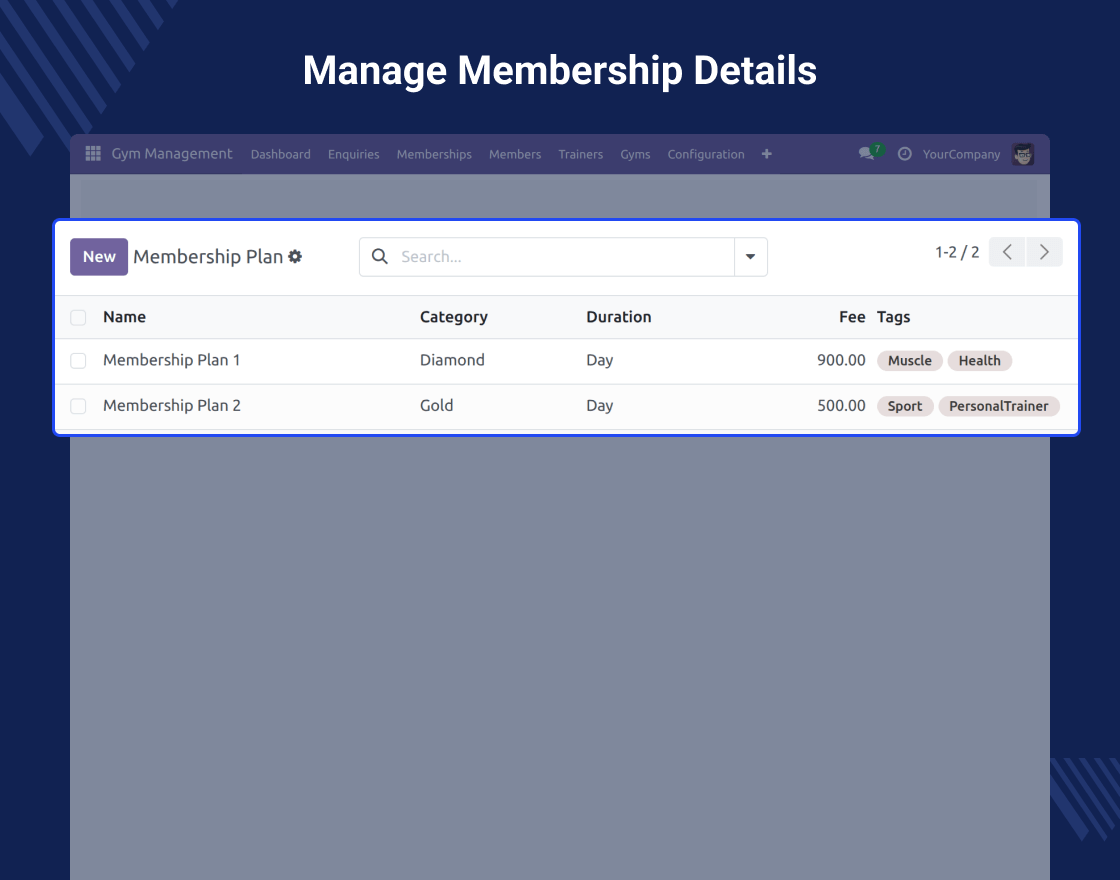Go to next page arrow
1120x880 pixels.
pos(1044,252)
